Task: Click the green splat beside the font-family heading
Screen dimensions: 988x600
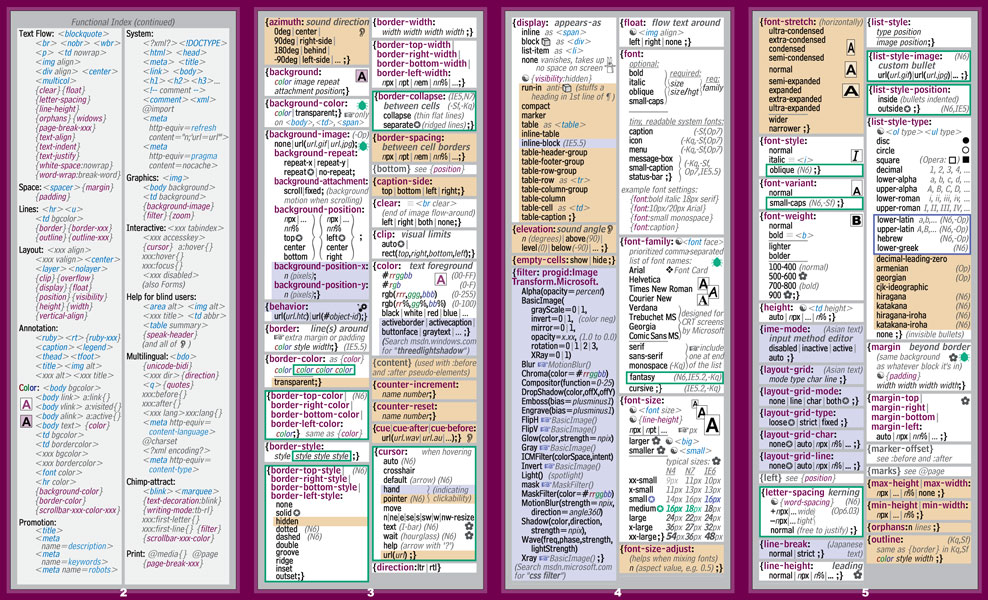Action: pyautogui.click(x=716, y=262)
